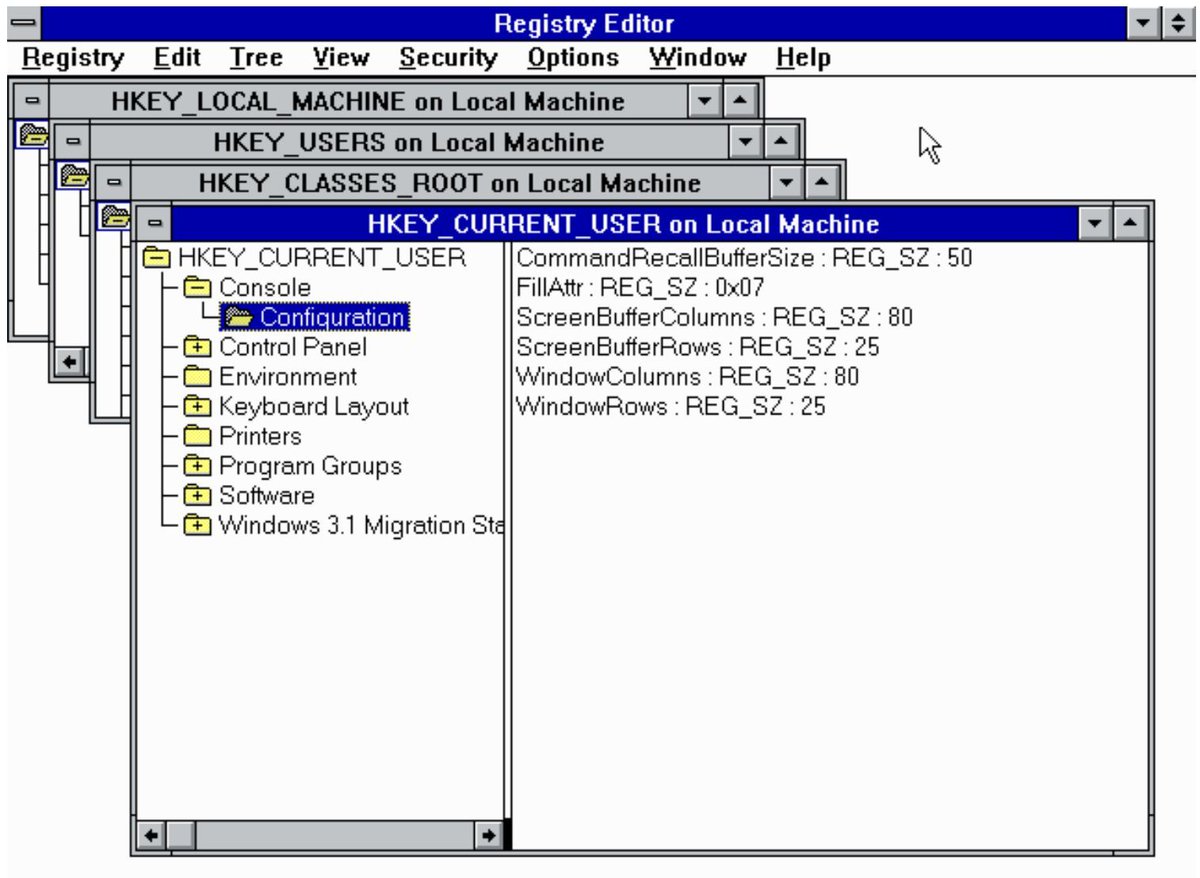Collapse the Console key folder
Image resolution: width=1200 pixels, height=878 pixels.
199,288
